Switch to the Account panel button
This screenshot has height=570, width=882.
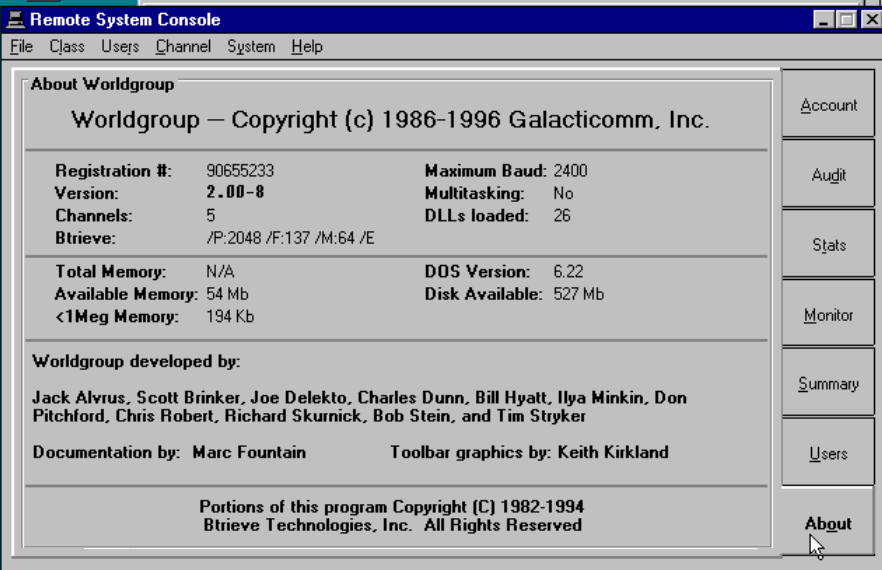pos(828,104)
